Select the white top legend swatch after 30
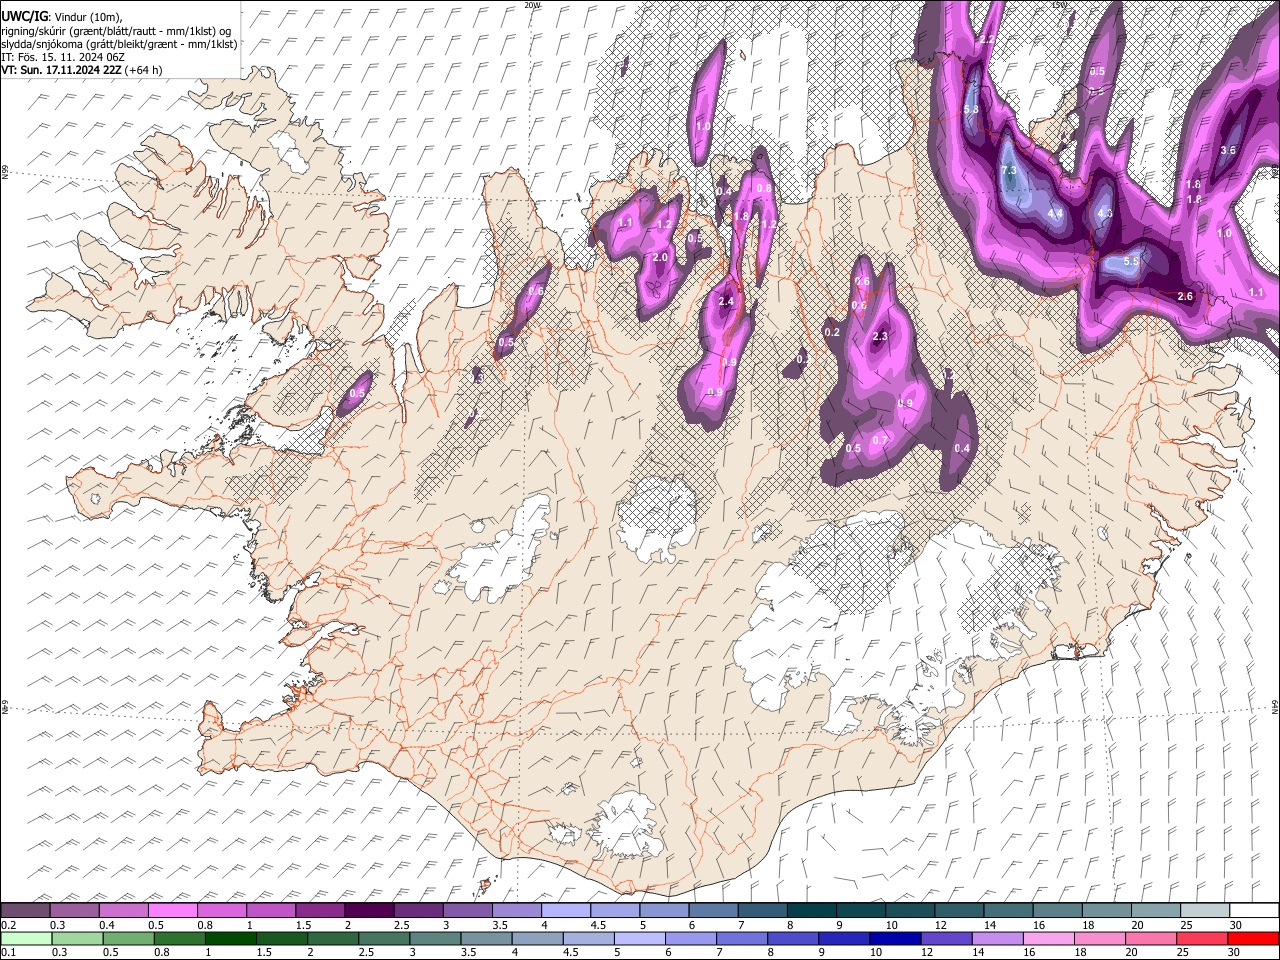Screen dimensions: 1280x960 [1254, 911]
